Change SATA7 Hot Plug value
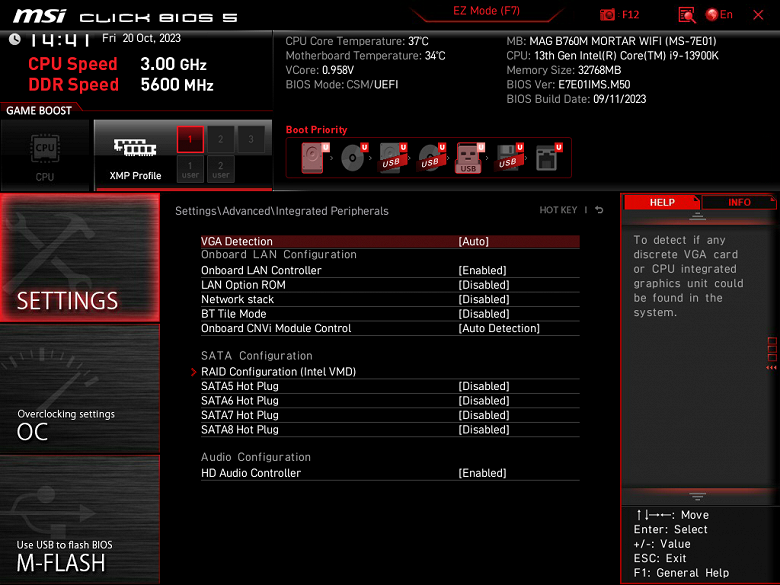The height and width of the screenshot is (585, 780). (390, 415)
